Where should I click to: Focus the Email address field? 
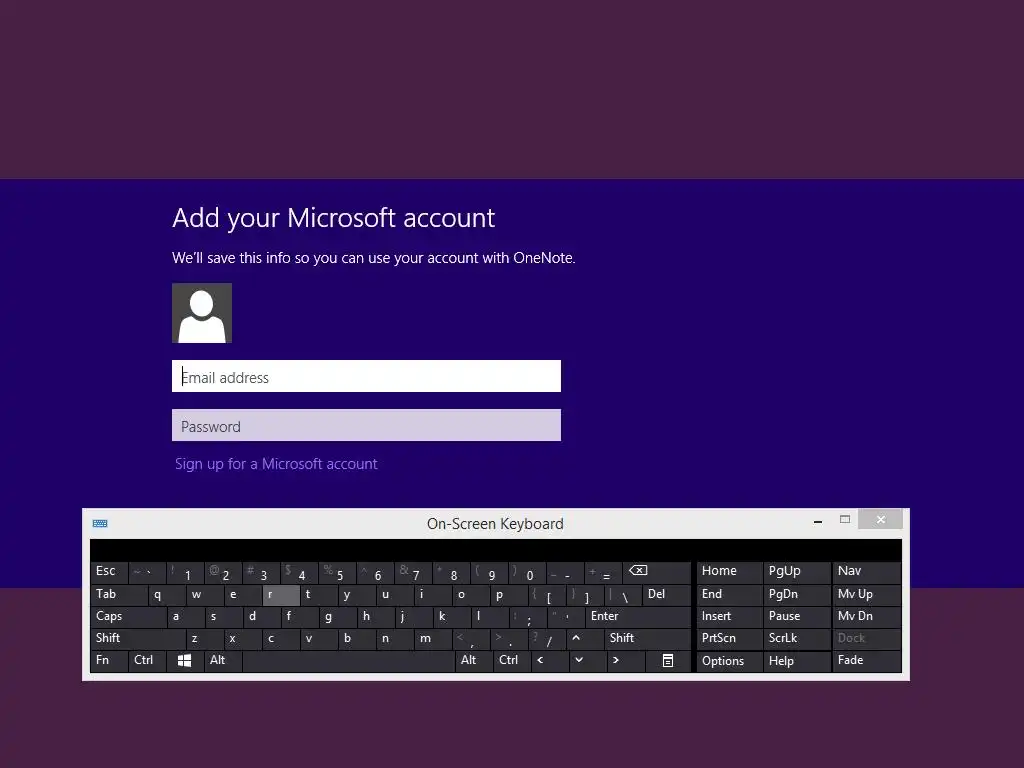pyautogui.click(x=366, y=376)
